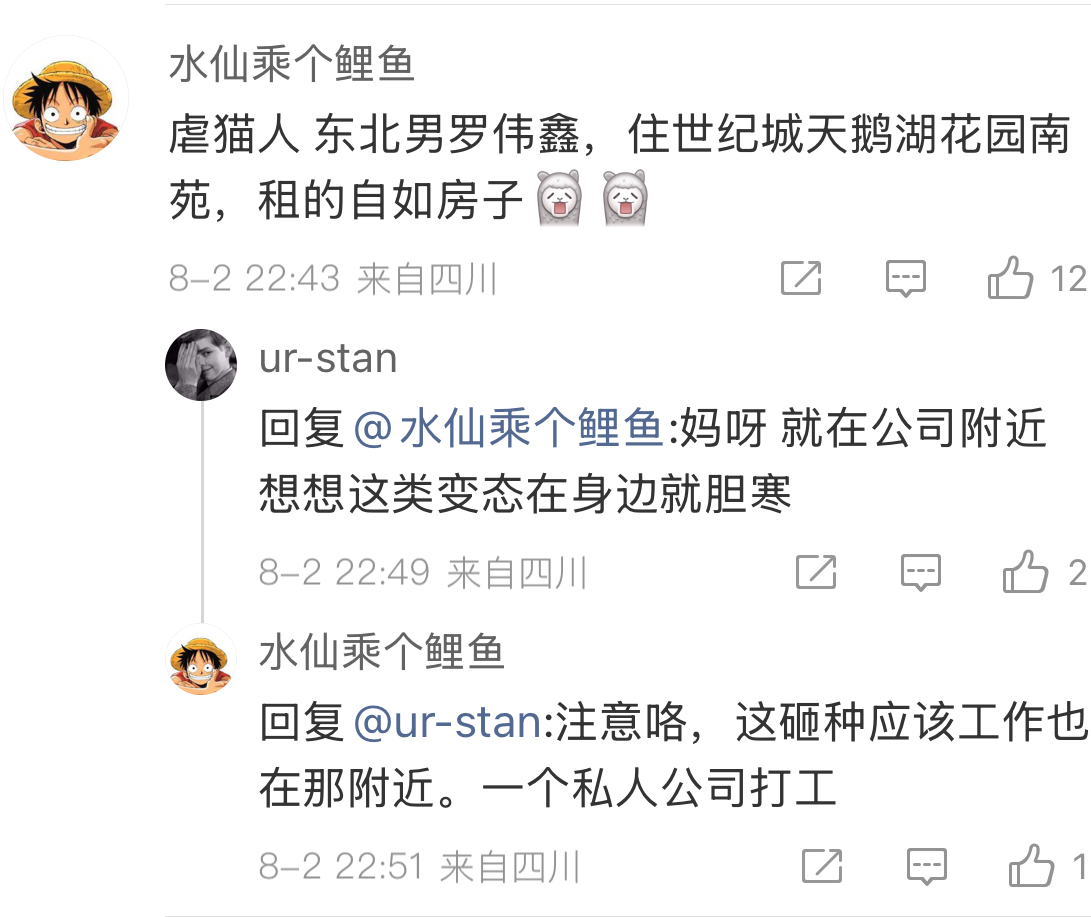
Task: Tap the comment bubble on the 22:51 reply
Action: coord(926,866)
